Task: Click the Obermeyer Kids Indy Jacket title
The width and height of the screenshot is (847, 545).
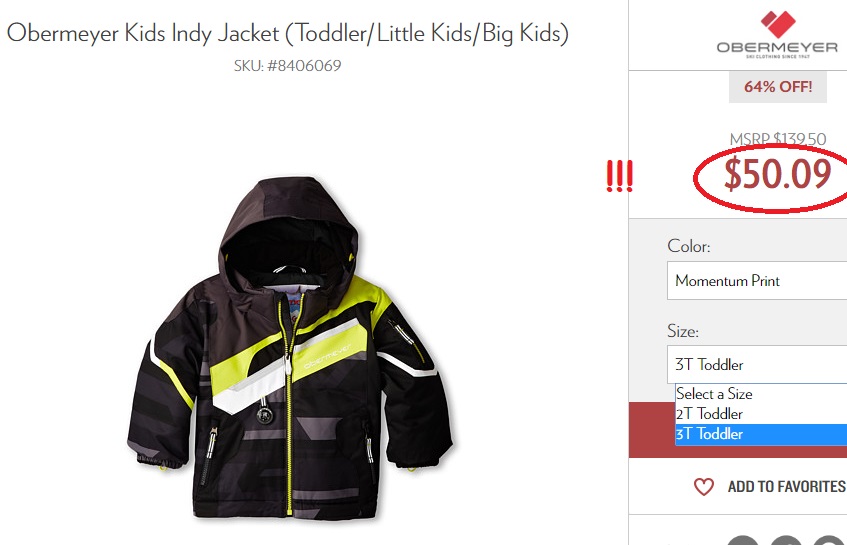Action: [287, 33]
